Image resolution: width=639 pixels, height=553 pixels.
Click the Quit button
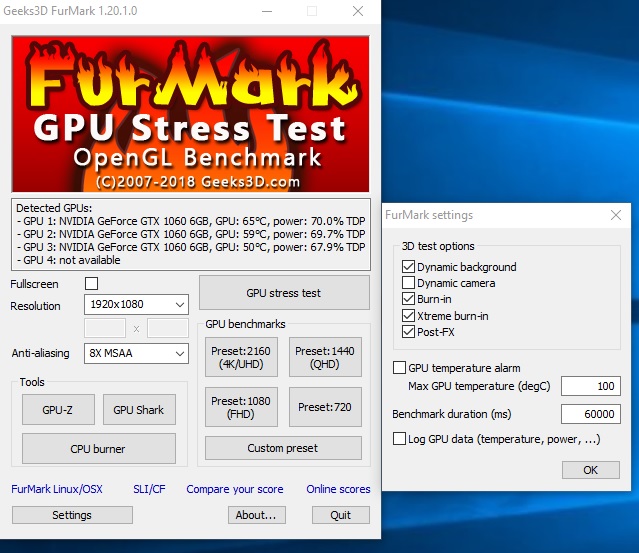[x=341, y=515]
